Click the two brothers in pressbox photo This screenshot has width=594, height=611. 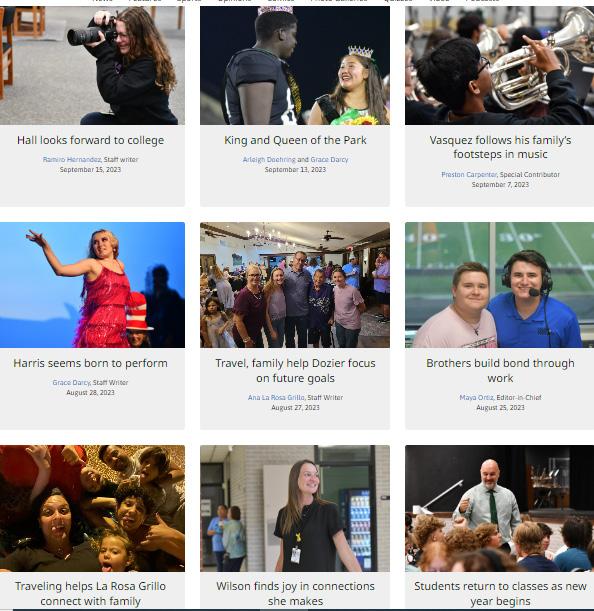point(499,285)
